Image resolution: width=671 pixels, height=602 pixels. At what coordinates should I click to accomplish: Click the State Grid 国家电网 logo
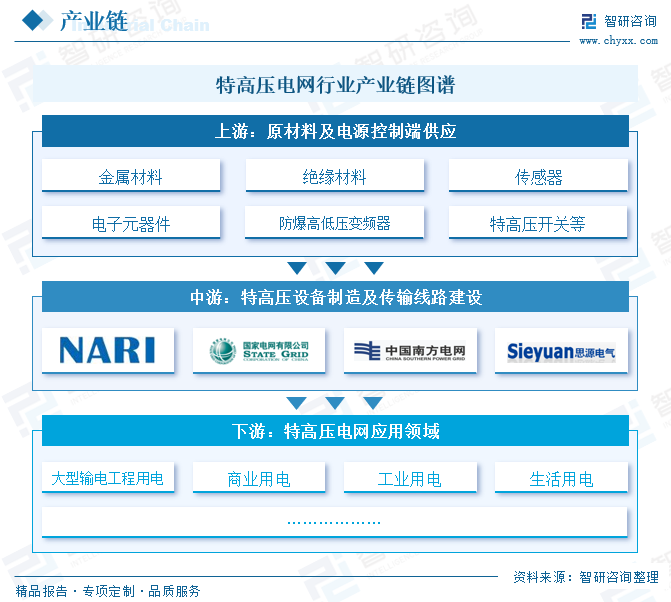[259, 350]
